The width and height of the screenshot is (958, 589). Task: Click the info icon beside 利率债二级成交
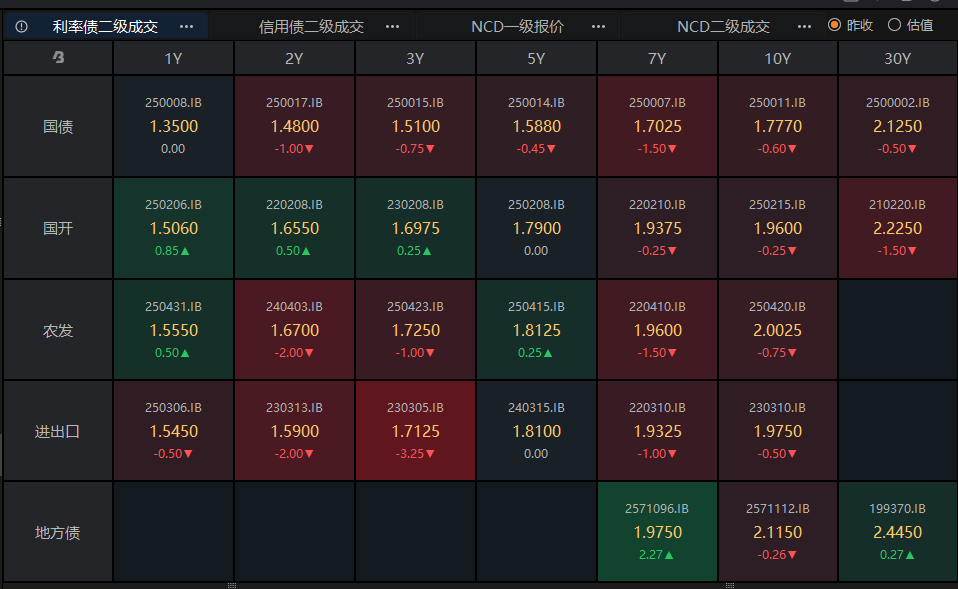coord(21,26)
